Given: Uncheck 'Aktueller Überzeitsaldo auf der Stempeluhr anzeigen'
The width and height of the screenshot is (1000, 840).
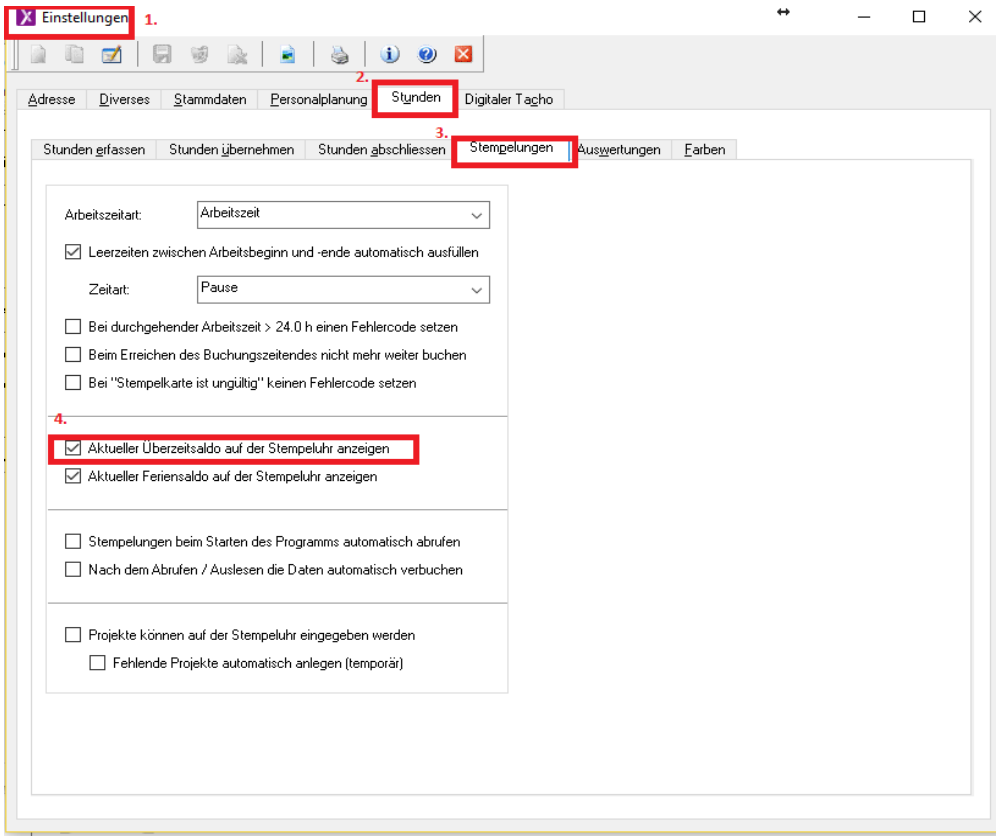Looking at the screenshot, I should point(73,450).
